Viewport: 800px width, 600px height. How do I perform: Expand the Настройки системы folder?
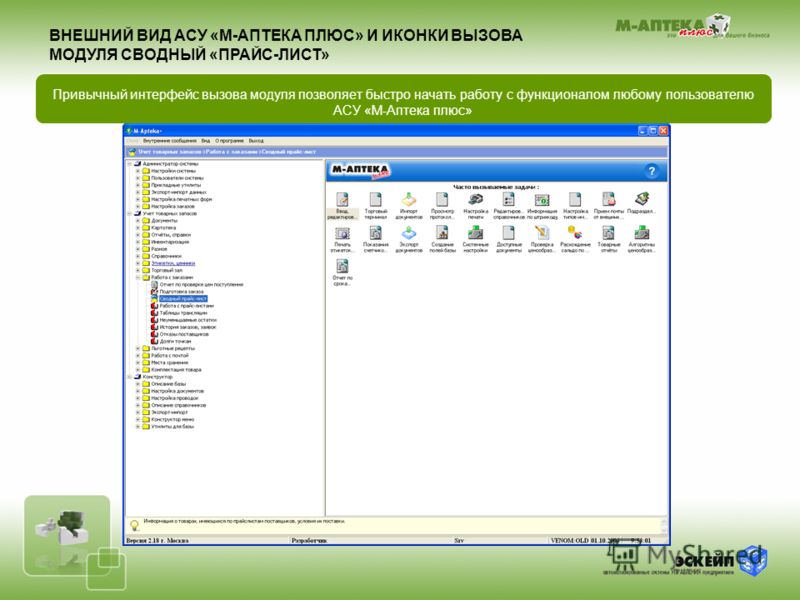pyautogui.click(x=138, y=171)
